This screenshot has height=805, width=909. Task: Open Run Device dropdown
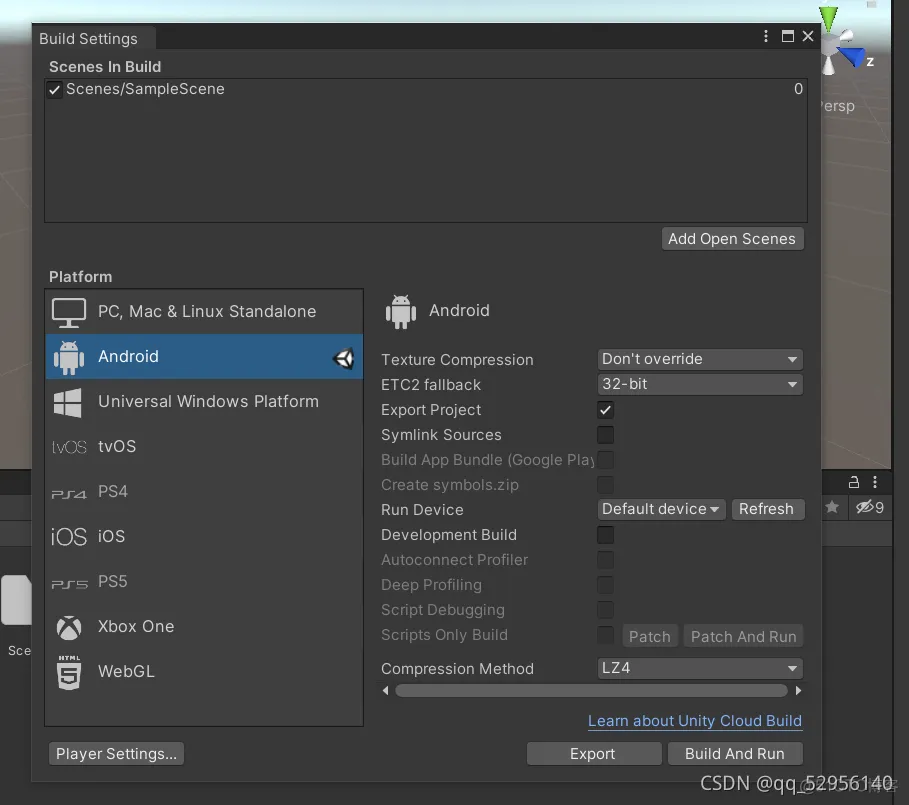[x=661, y=509]
